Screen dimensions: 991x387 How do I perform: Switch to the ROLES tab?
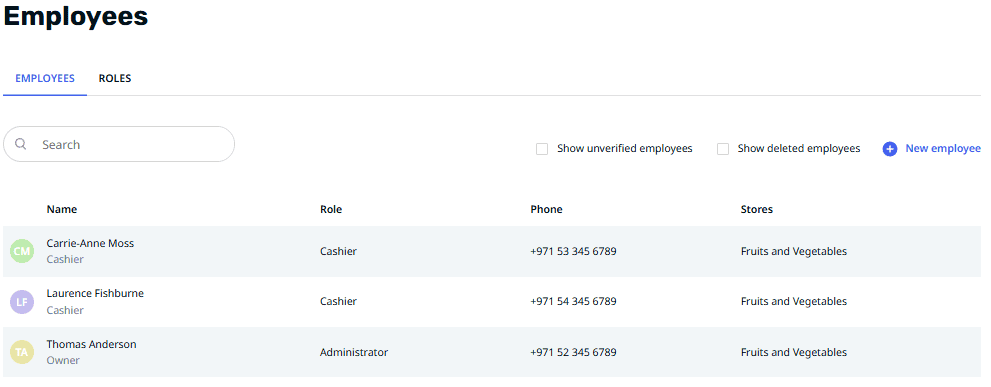(115, 78)
